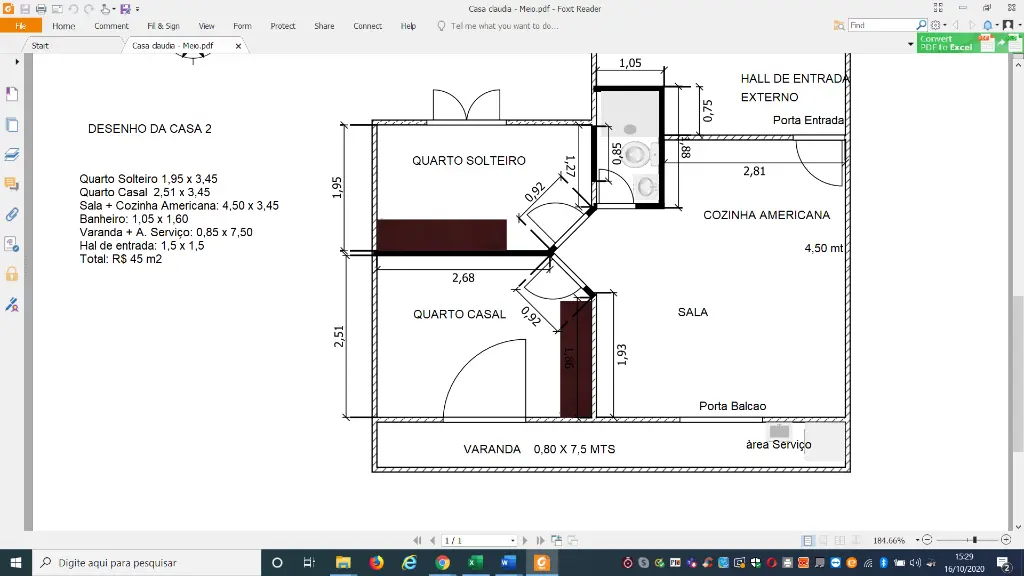The width and height of the screenshot is (1024, 576).
Task: Open the Security lock panel
Action: pyautogui.click(x=12, y=274)
